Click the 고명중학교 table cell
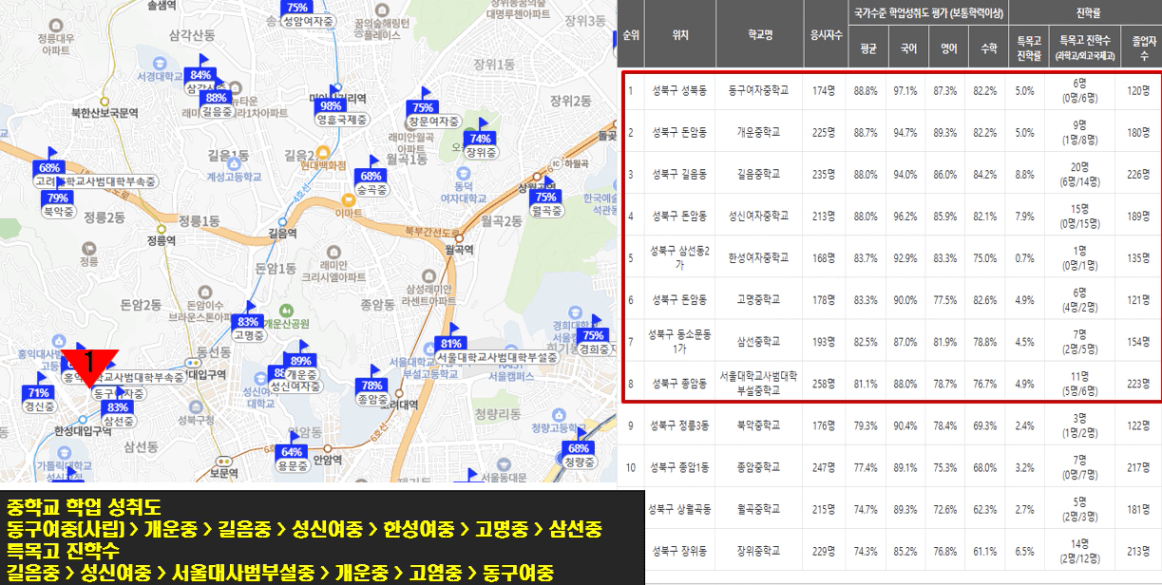Viewport: 1162px width, 585px height. [x=760, y=300]
